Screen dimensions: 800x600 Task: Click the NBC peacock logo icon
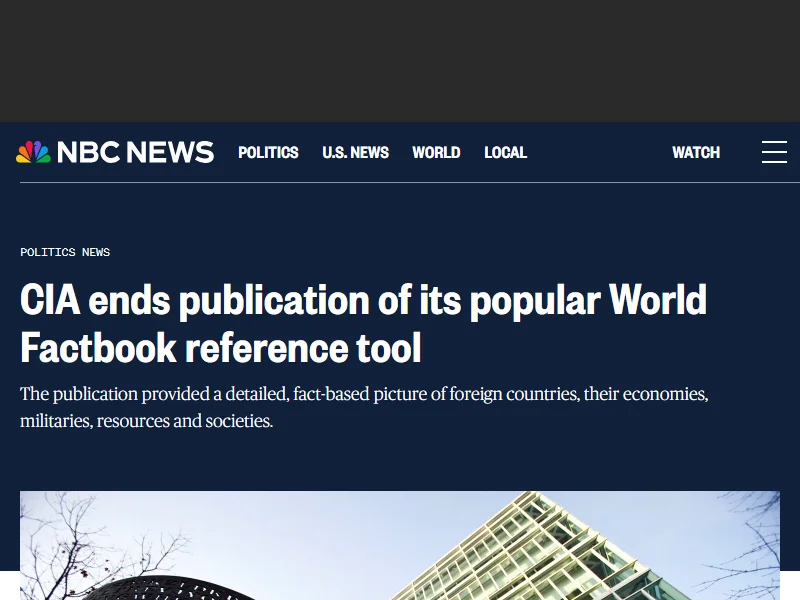tap(33, 152)
